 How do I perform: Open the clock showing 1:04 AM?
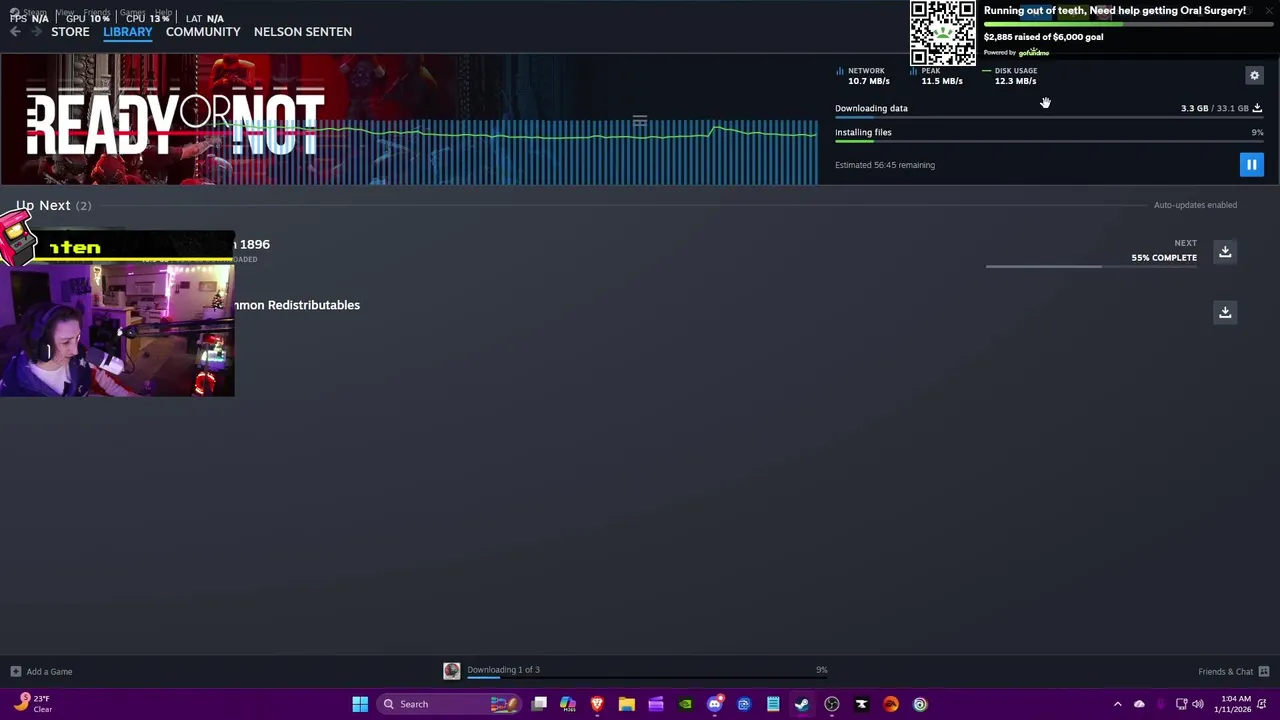pyautogui.click(x=1231, y=704)
